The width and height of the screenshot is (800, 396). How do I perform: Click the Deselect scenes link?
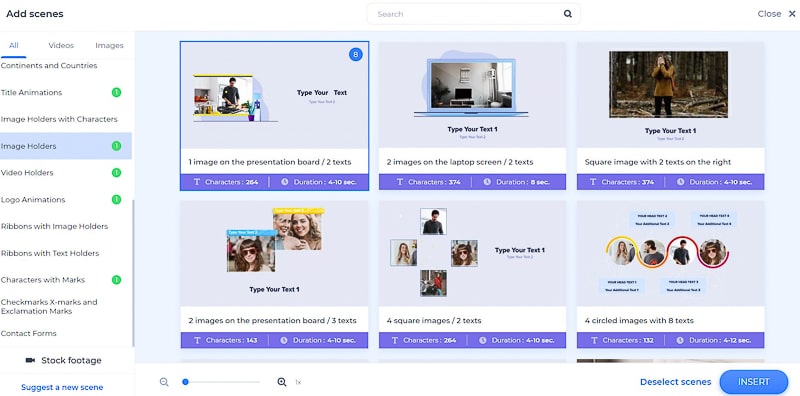676,382
